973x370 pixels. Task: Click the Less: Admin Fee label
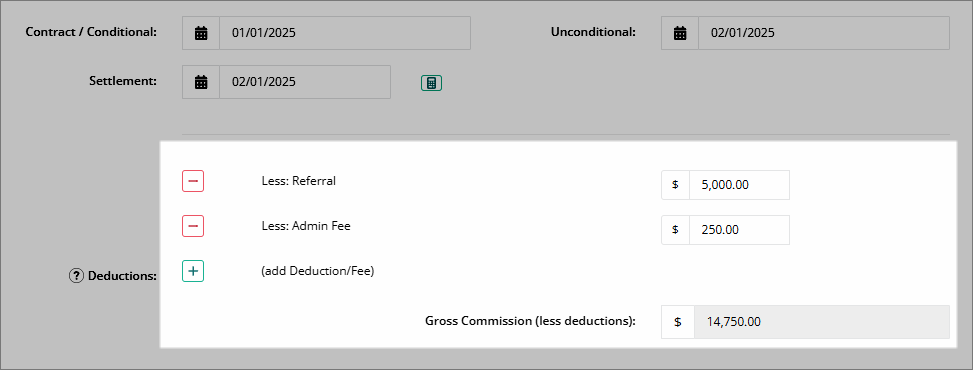click(306, 226)
